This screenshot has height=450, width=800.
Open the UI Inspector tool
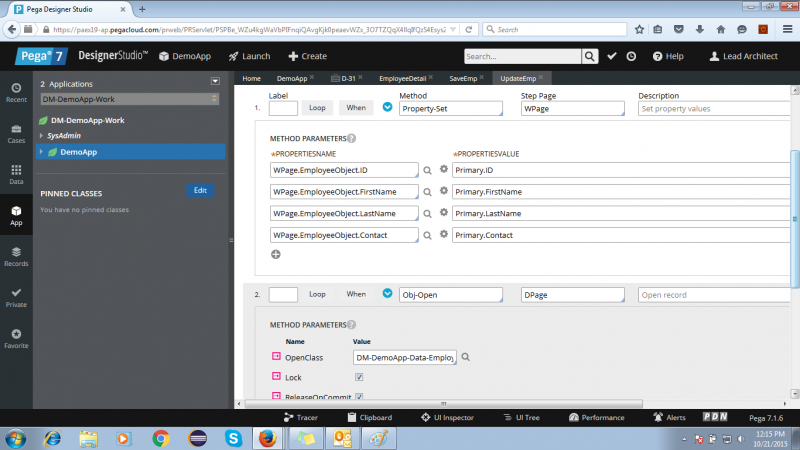click(x=447, y=417)
